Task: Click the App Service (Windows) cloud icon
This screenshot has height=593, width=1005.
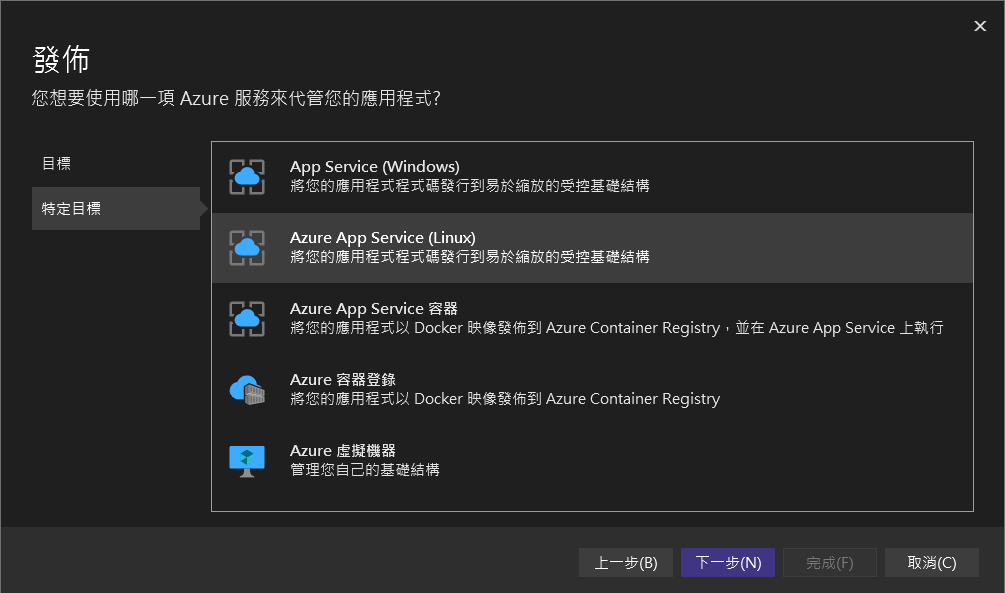Action: (247, 177)
